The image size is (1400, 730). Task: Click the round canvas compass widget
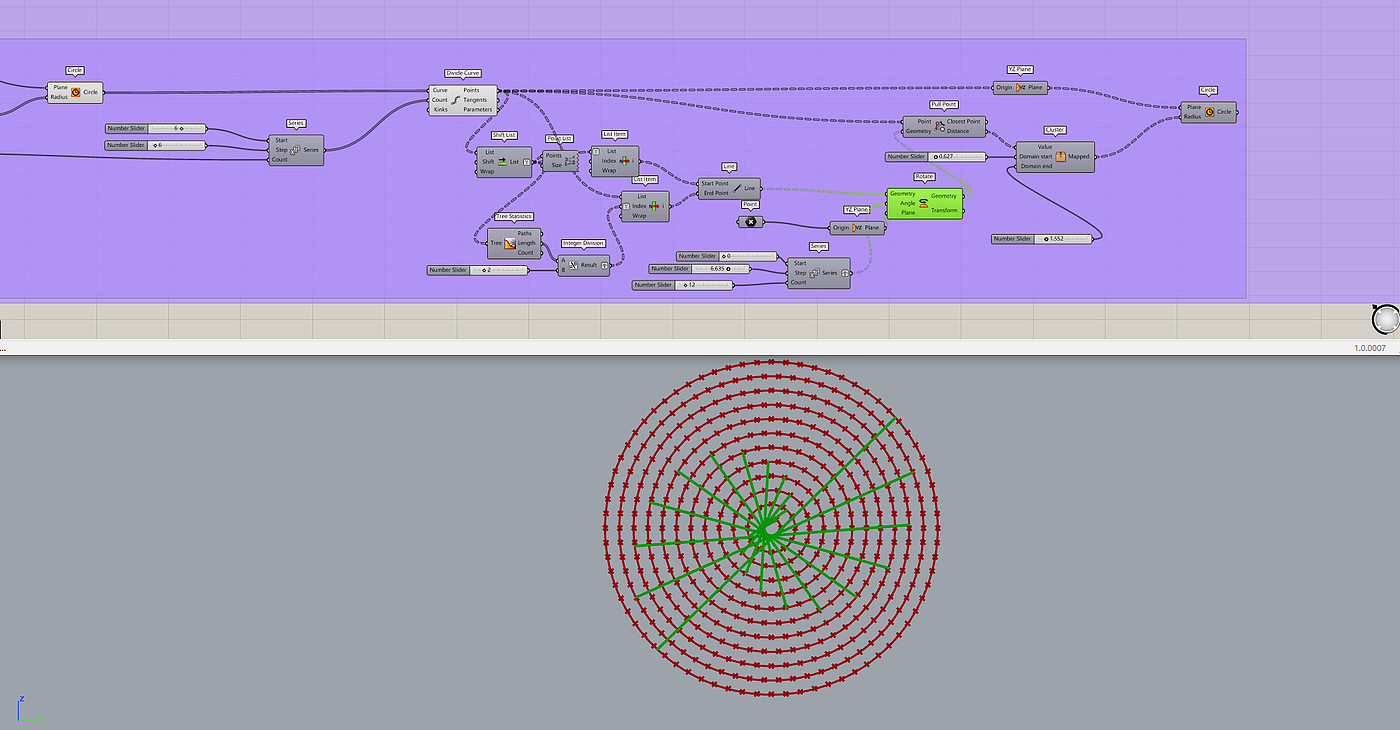point(1387,319)
